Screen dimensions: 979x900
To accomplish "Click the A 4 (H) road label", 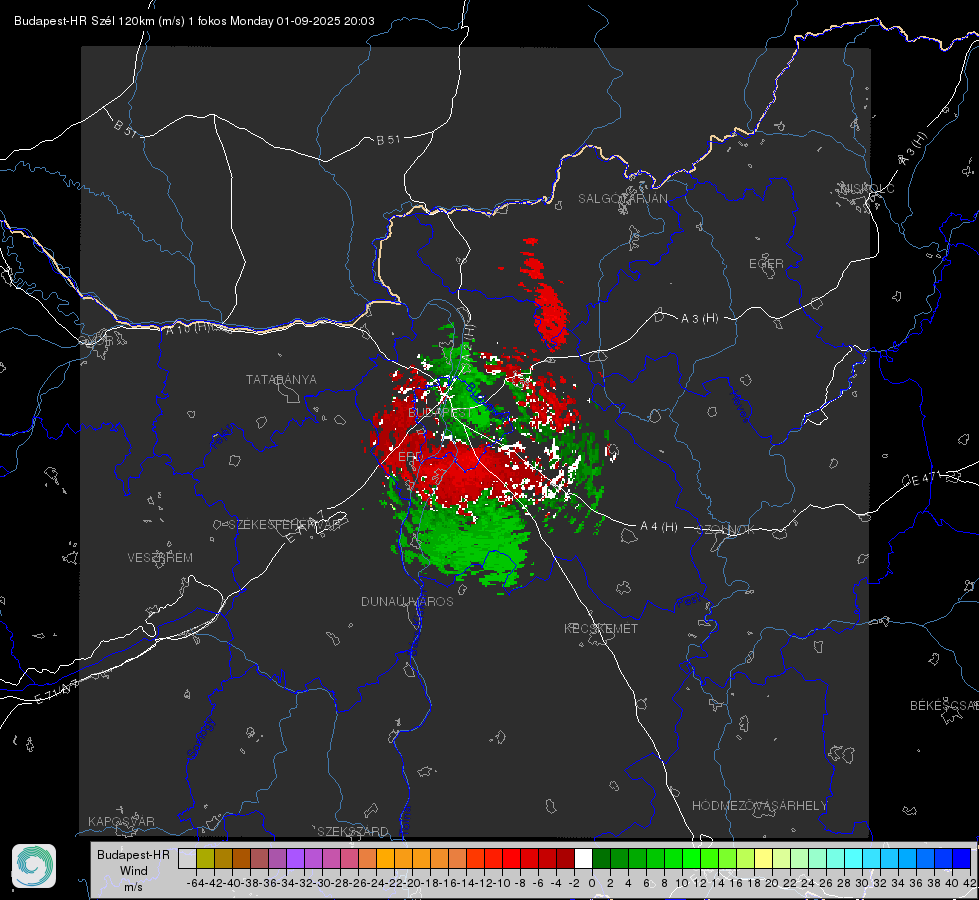I will pos(659,527).
